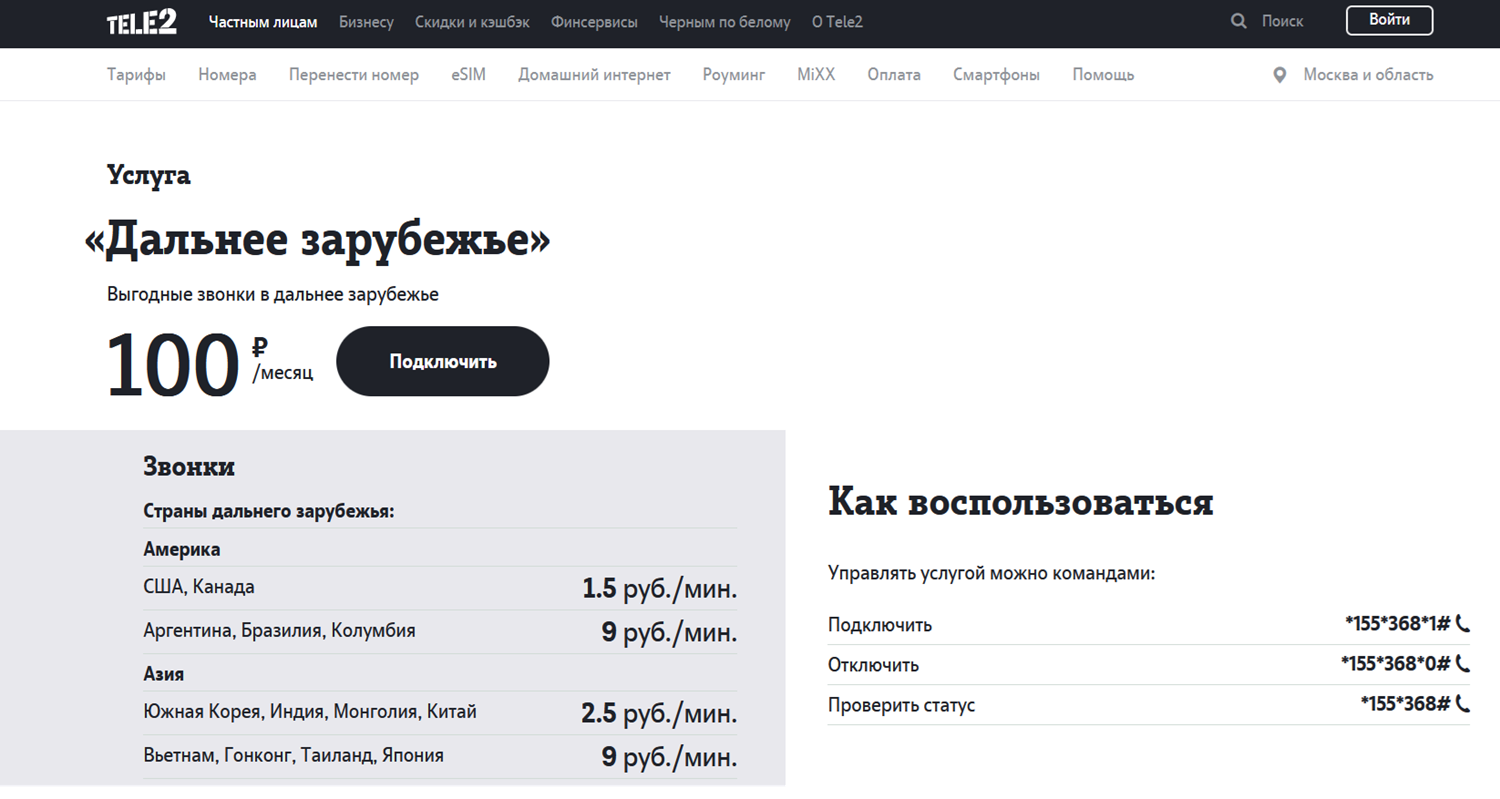The width and height of the screenshot is (1500, 799).
Task: Open the Частным лицам section
Action: pos(263,21)
